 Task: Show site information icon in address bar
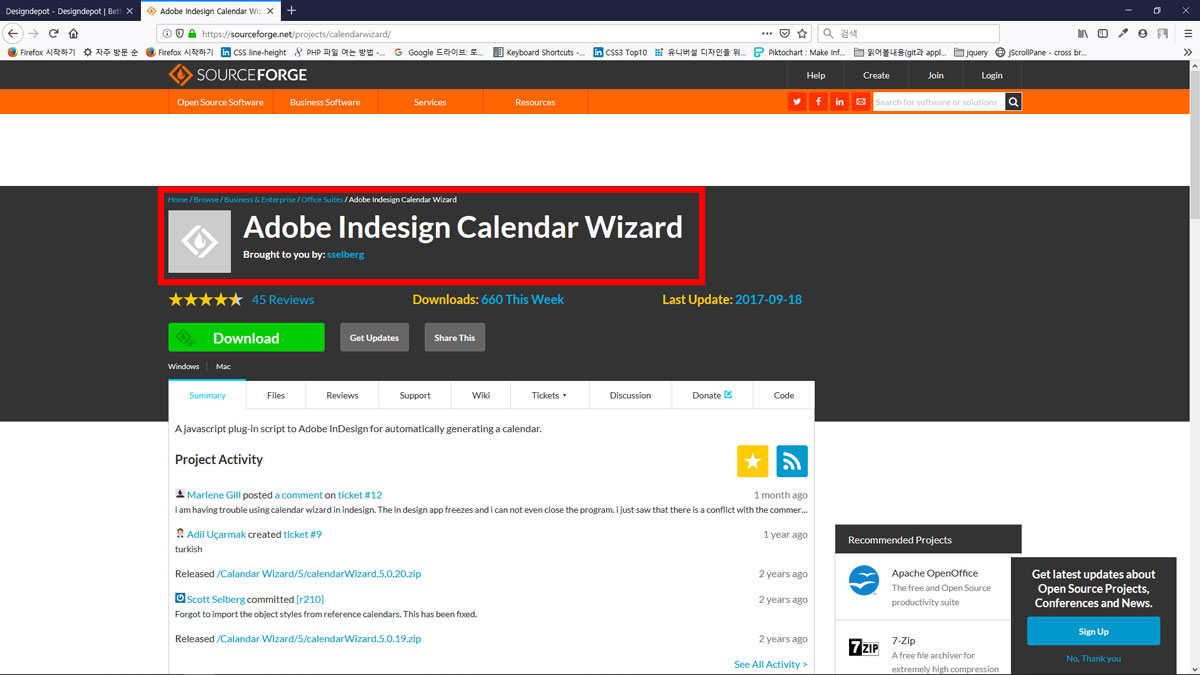pos(166,33)
